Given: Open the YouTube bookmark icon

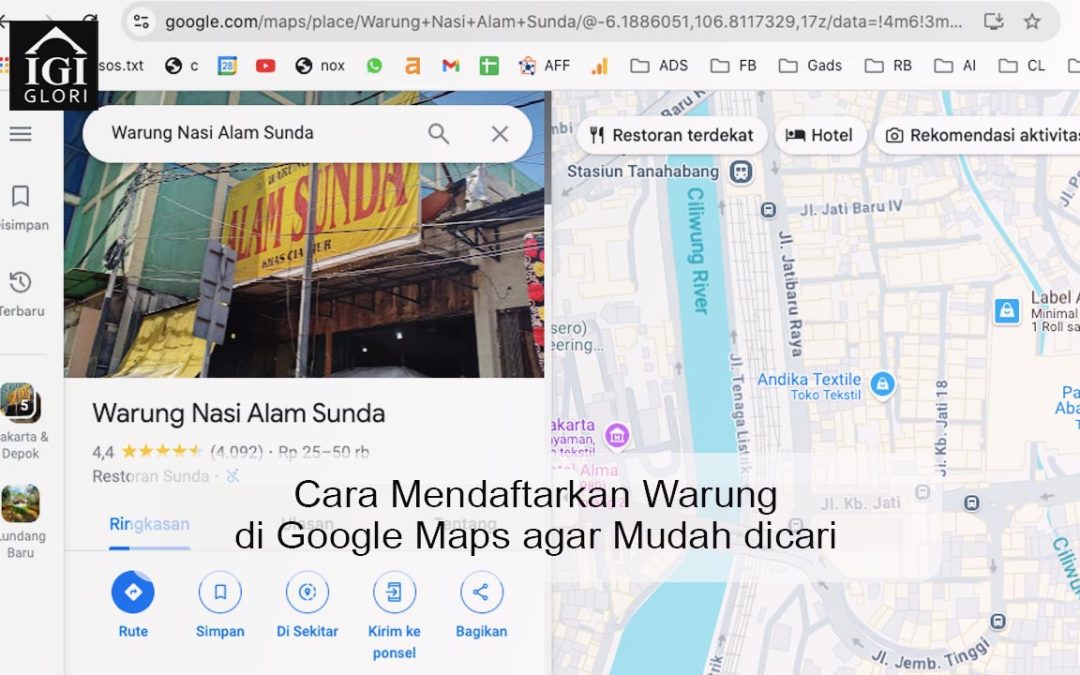Looking at the screenshot, I should (x=265, y=65).
